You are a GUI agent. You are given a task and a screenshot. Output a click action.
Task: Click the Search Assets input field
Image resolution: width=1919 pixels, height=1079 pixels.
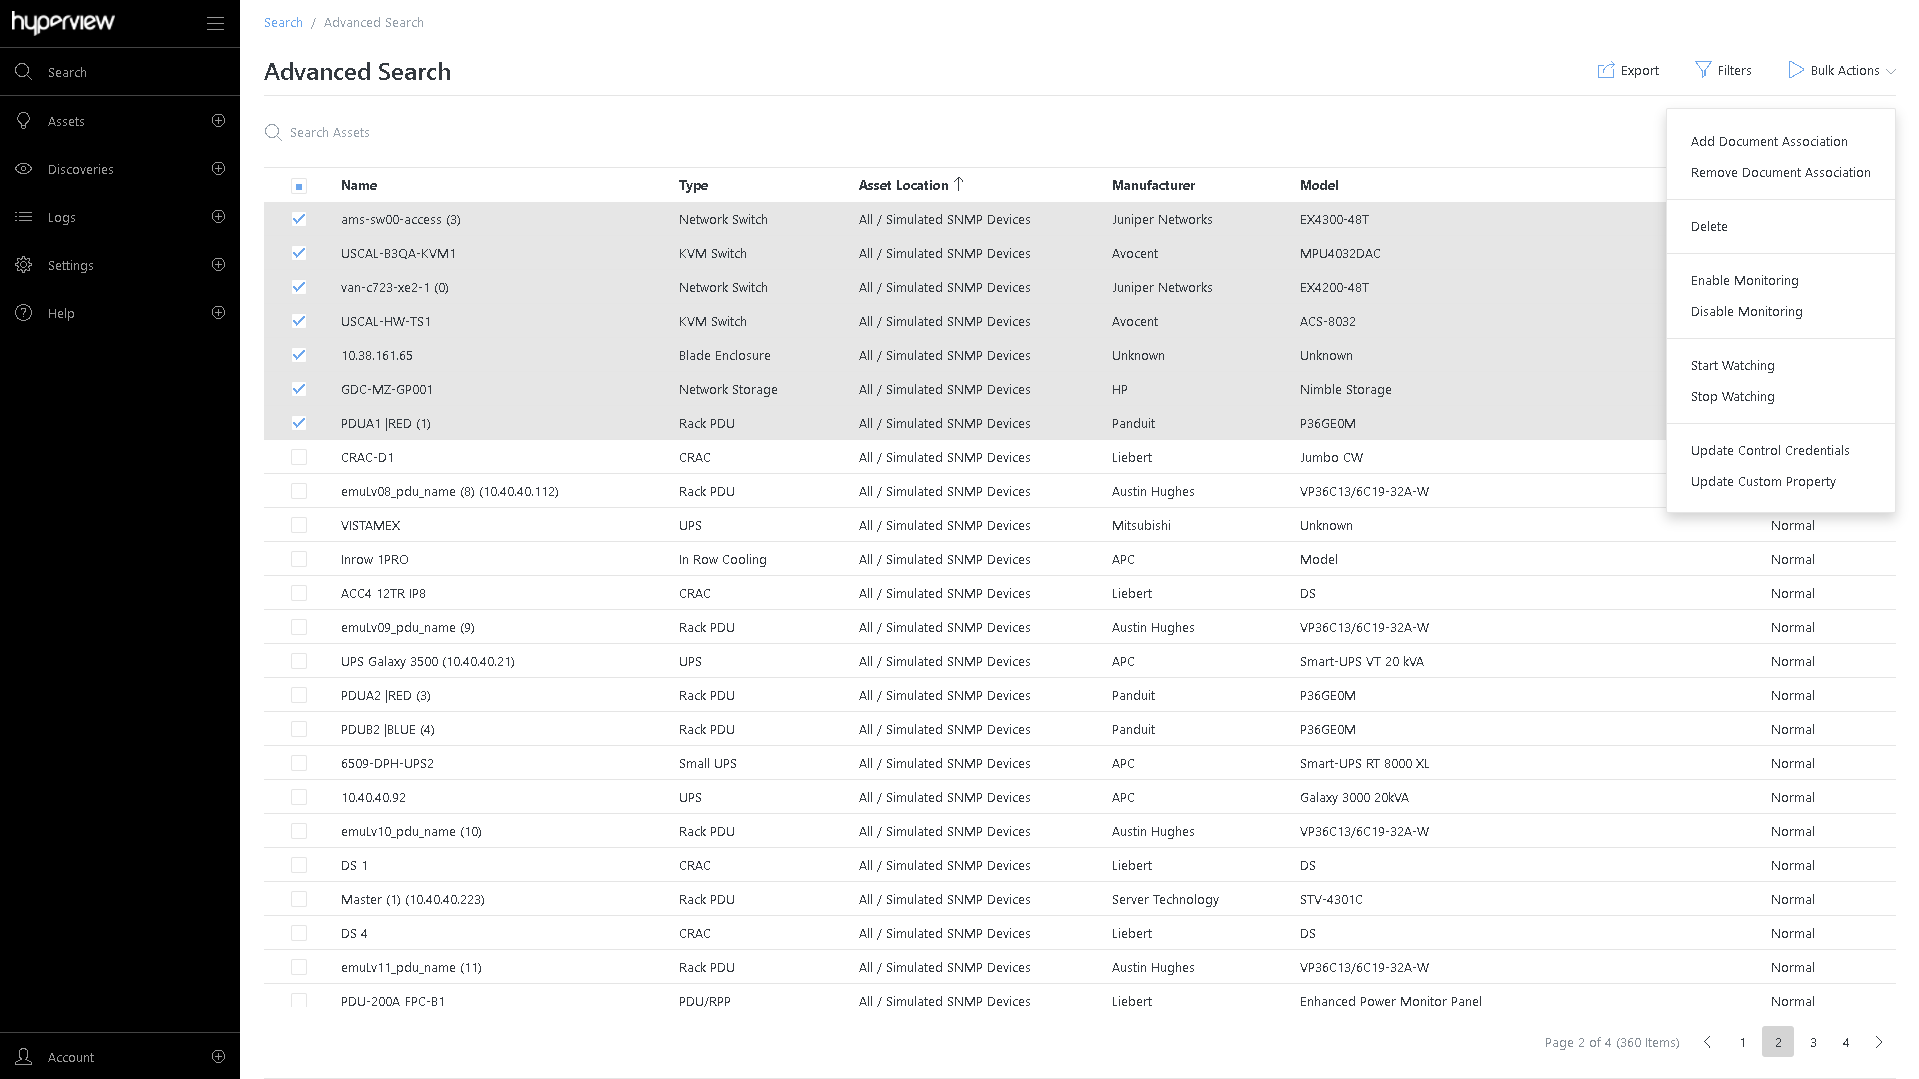coord(400,131)
